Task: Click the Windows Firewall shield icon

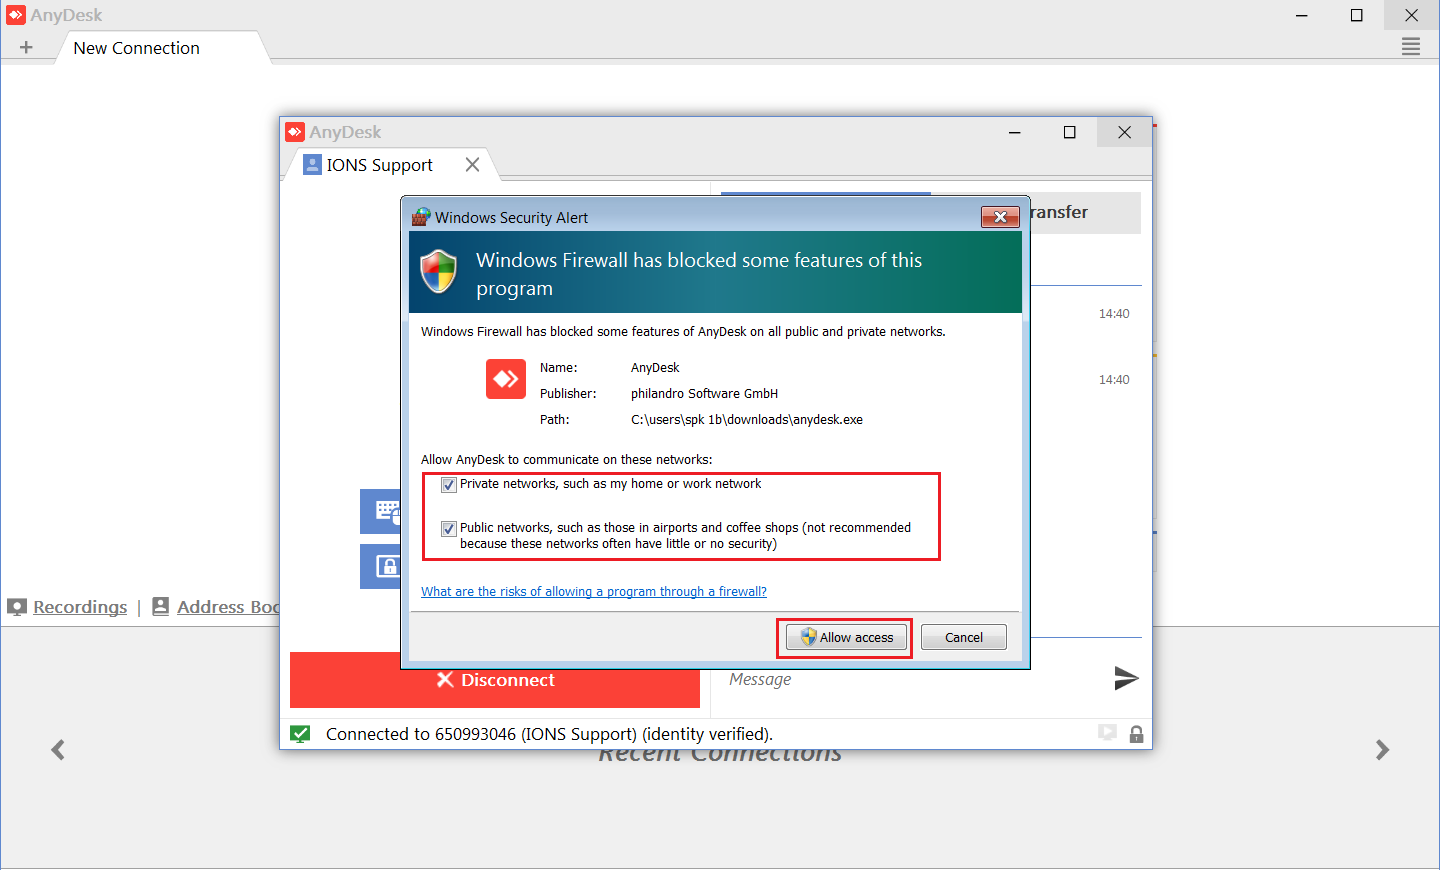Action: coord(439,271)
